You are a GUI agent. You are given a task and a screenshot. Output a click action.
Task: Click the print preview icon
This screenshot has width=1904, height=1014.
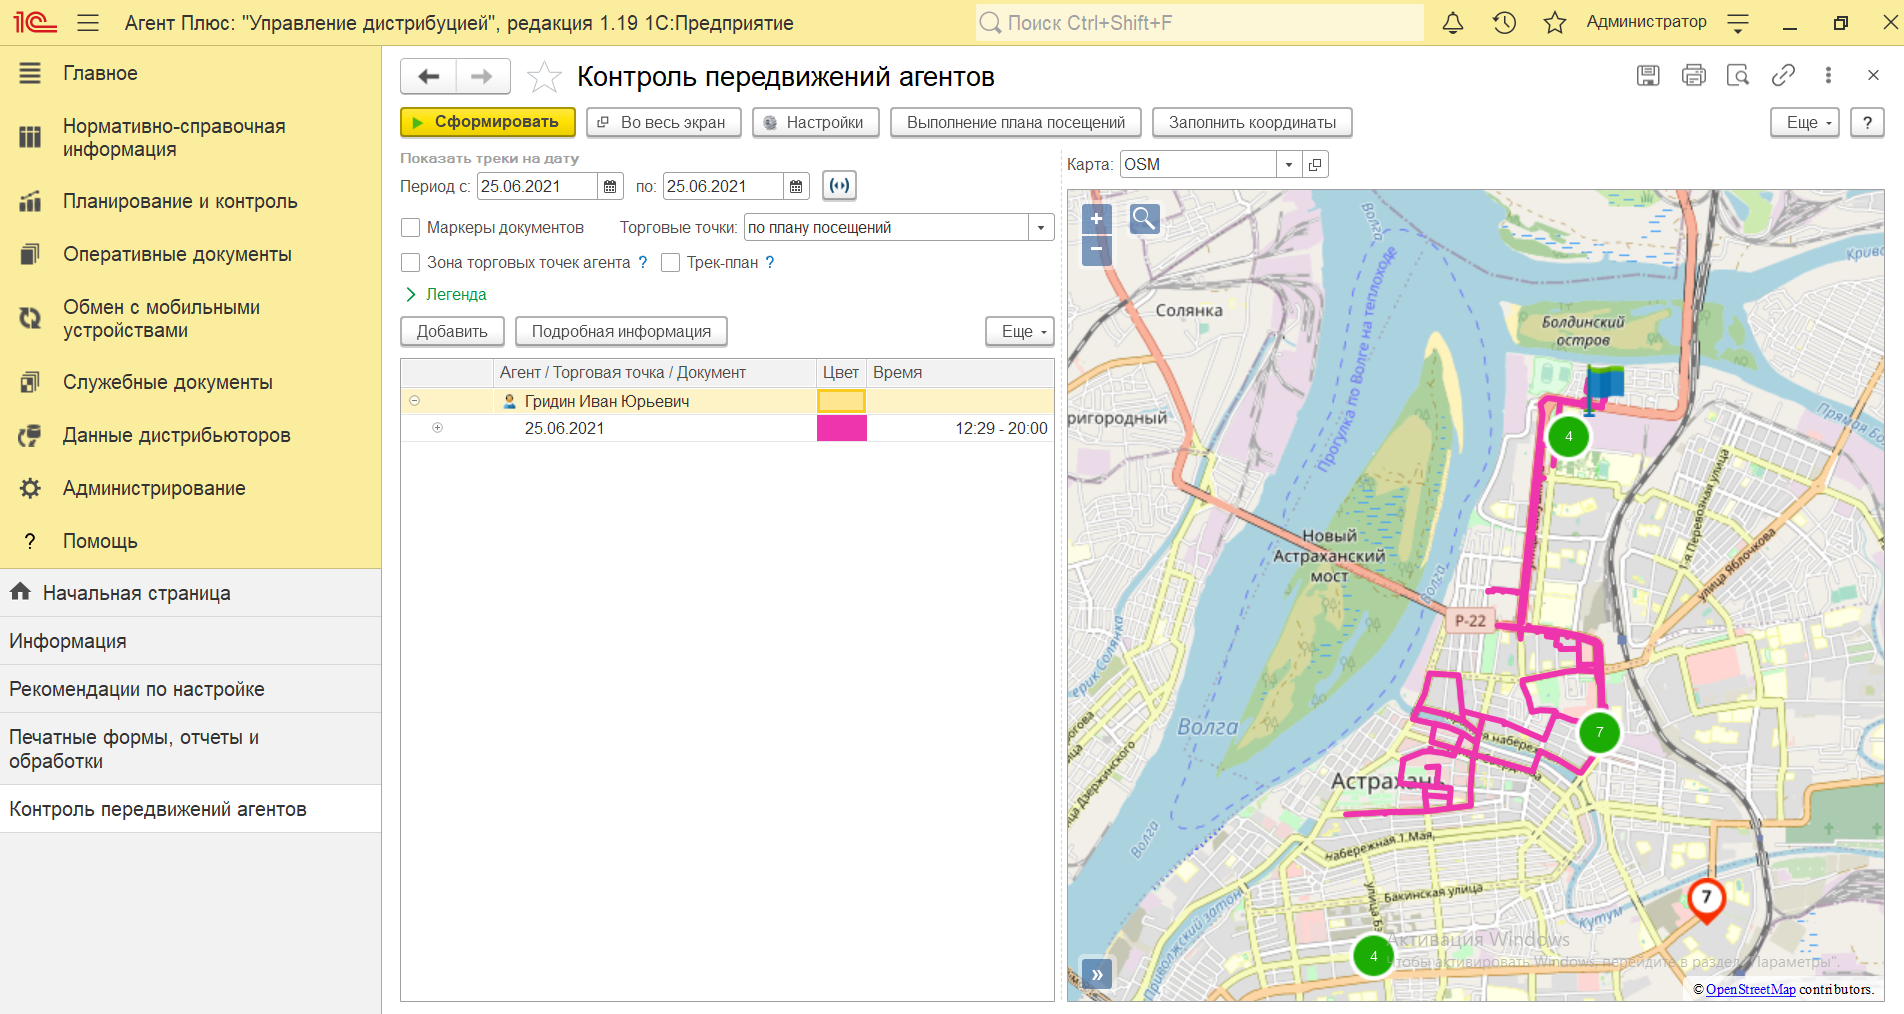(x=1738, y=75)
